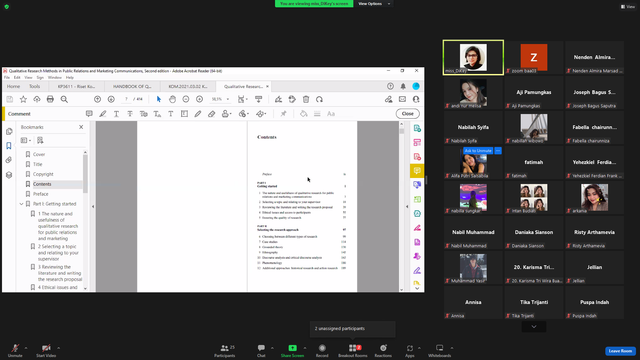Open Whiteboards
This screenshot has width=640, height=360.
tap(440, 350)
